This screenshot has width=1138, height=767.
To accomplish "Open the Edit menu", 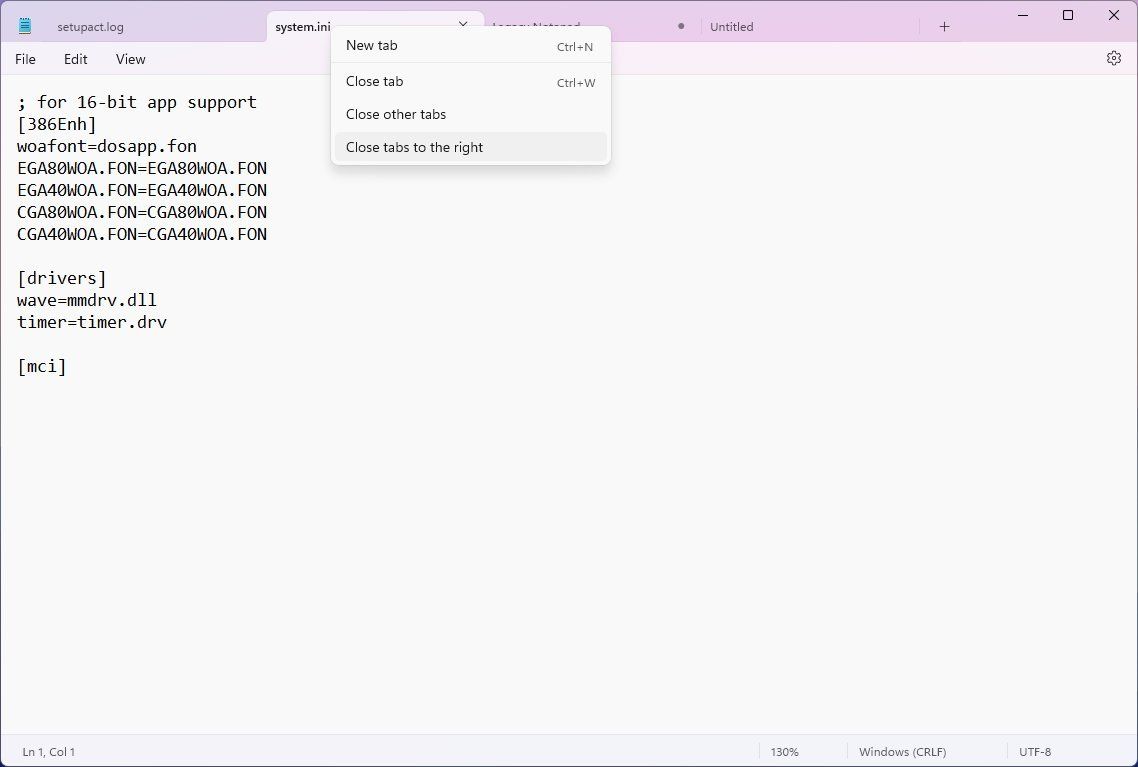I will click(75, 59).
